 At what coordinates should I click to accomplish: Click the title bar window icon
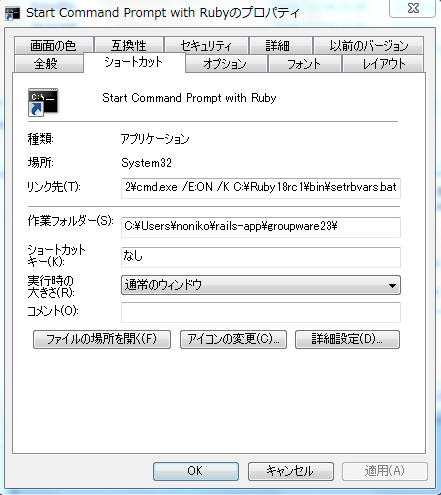13,13
